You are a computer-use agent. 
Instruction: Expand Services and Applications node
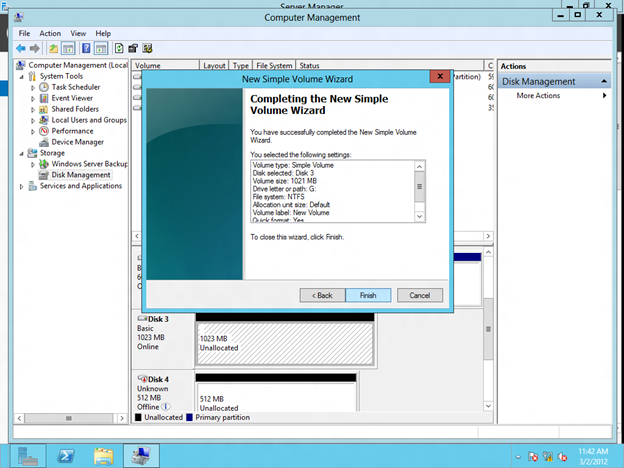21,186
